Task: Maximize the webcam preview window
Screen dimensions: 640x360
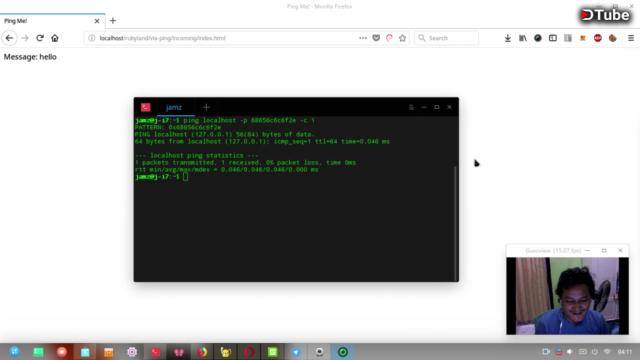Action: (x=604, y=251)
